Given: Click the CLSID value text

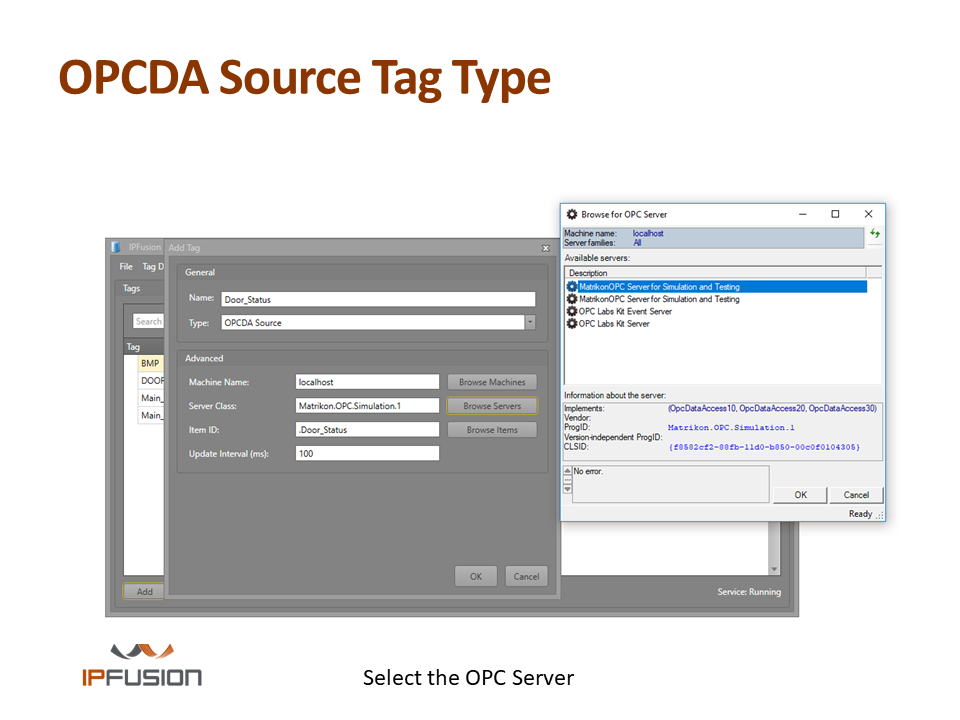Looking at the screenshot, I should coord(763,447).
